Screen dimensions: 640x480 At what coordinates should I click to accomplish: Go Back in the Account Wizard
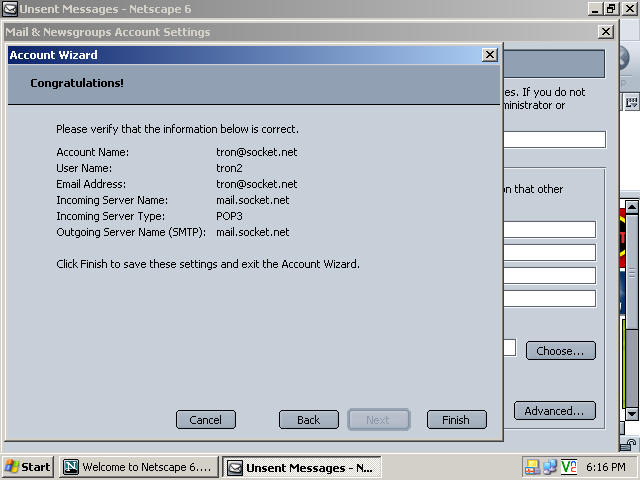(309, 420)
